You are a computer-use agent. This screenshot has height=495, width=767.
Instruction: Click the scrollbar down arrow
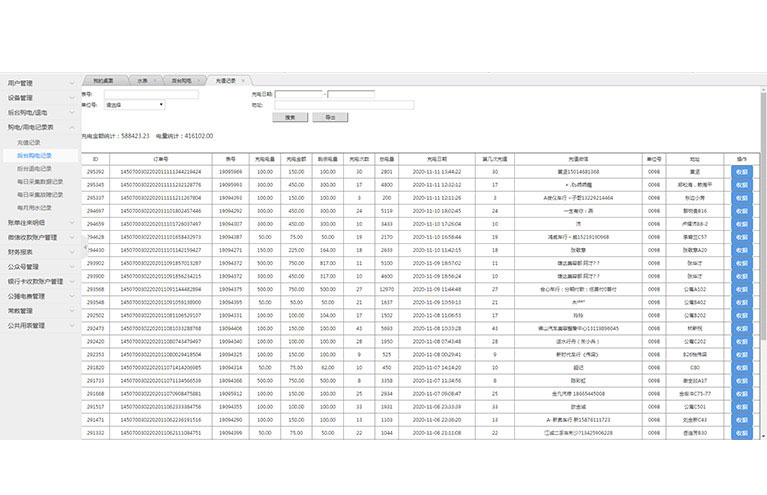tap(763, 435)
